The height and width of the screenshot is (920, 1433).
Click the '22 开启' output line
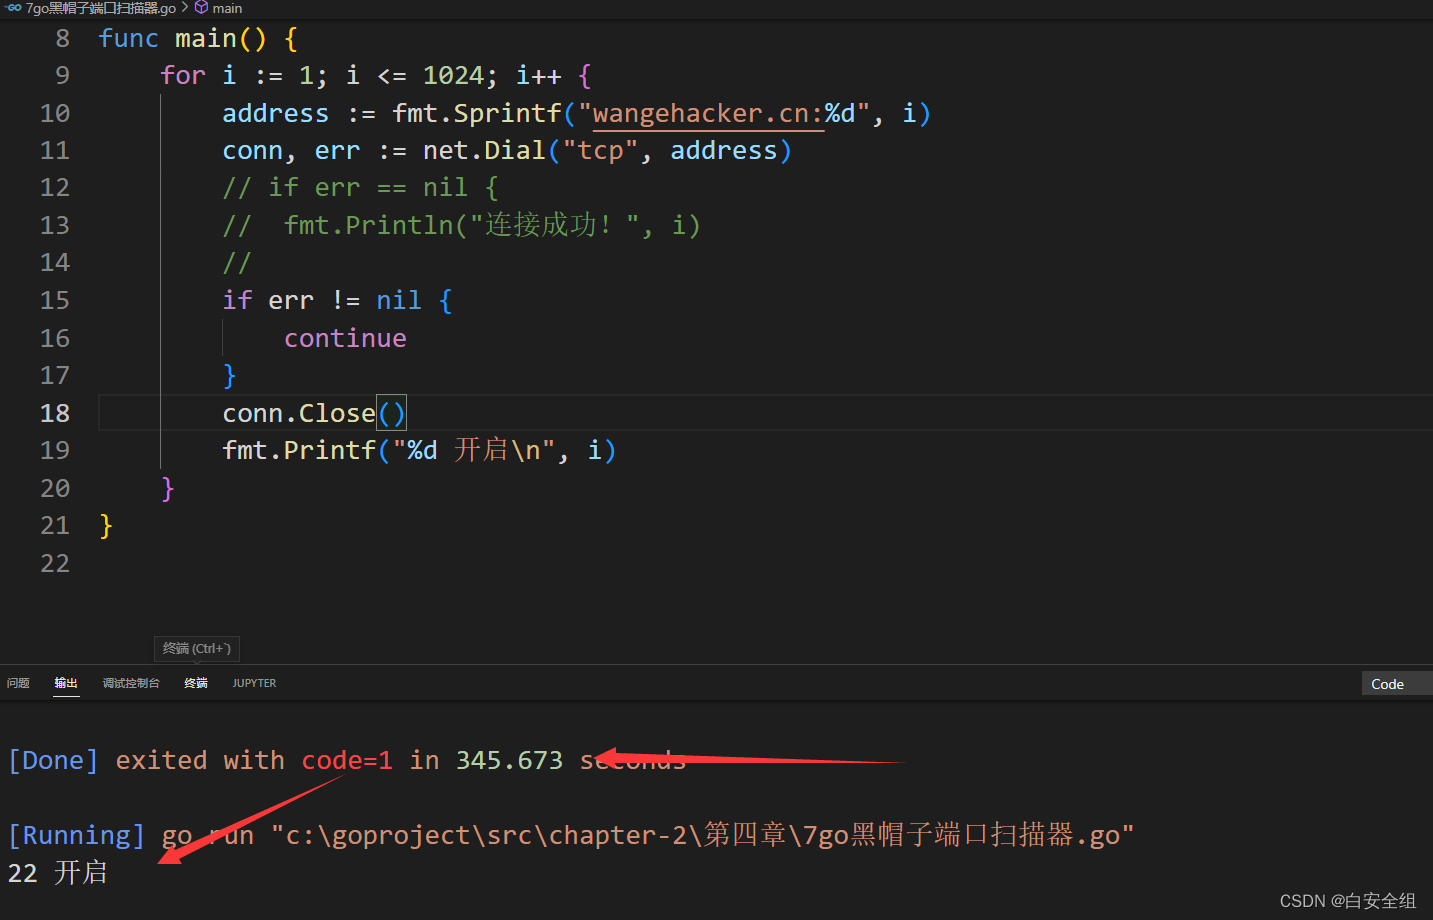[x=57, y=872]
